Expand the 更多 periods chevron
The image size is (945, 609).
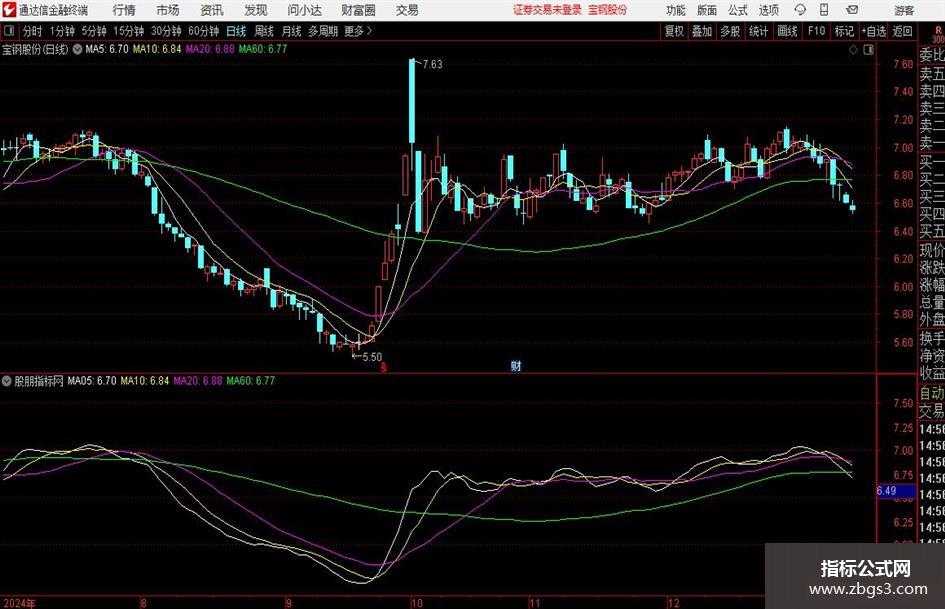pos(369,30)
